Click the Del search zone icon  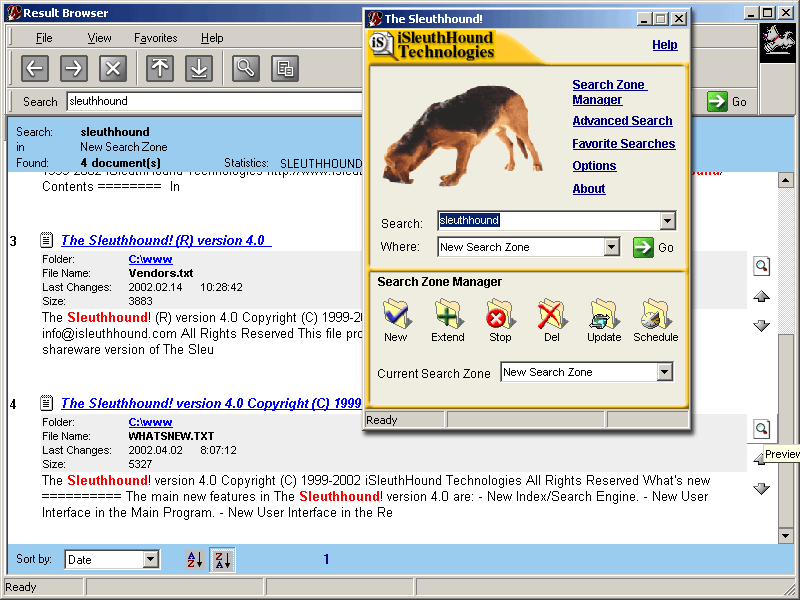(551, 314)
